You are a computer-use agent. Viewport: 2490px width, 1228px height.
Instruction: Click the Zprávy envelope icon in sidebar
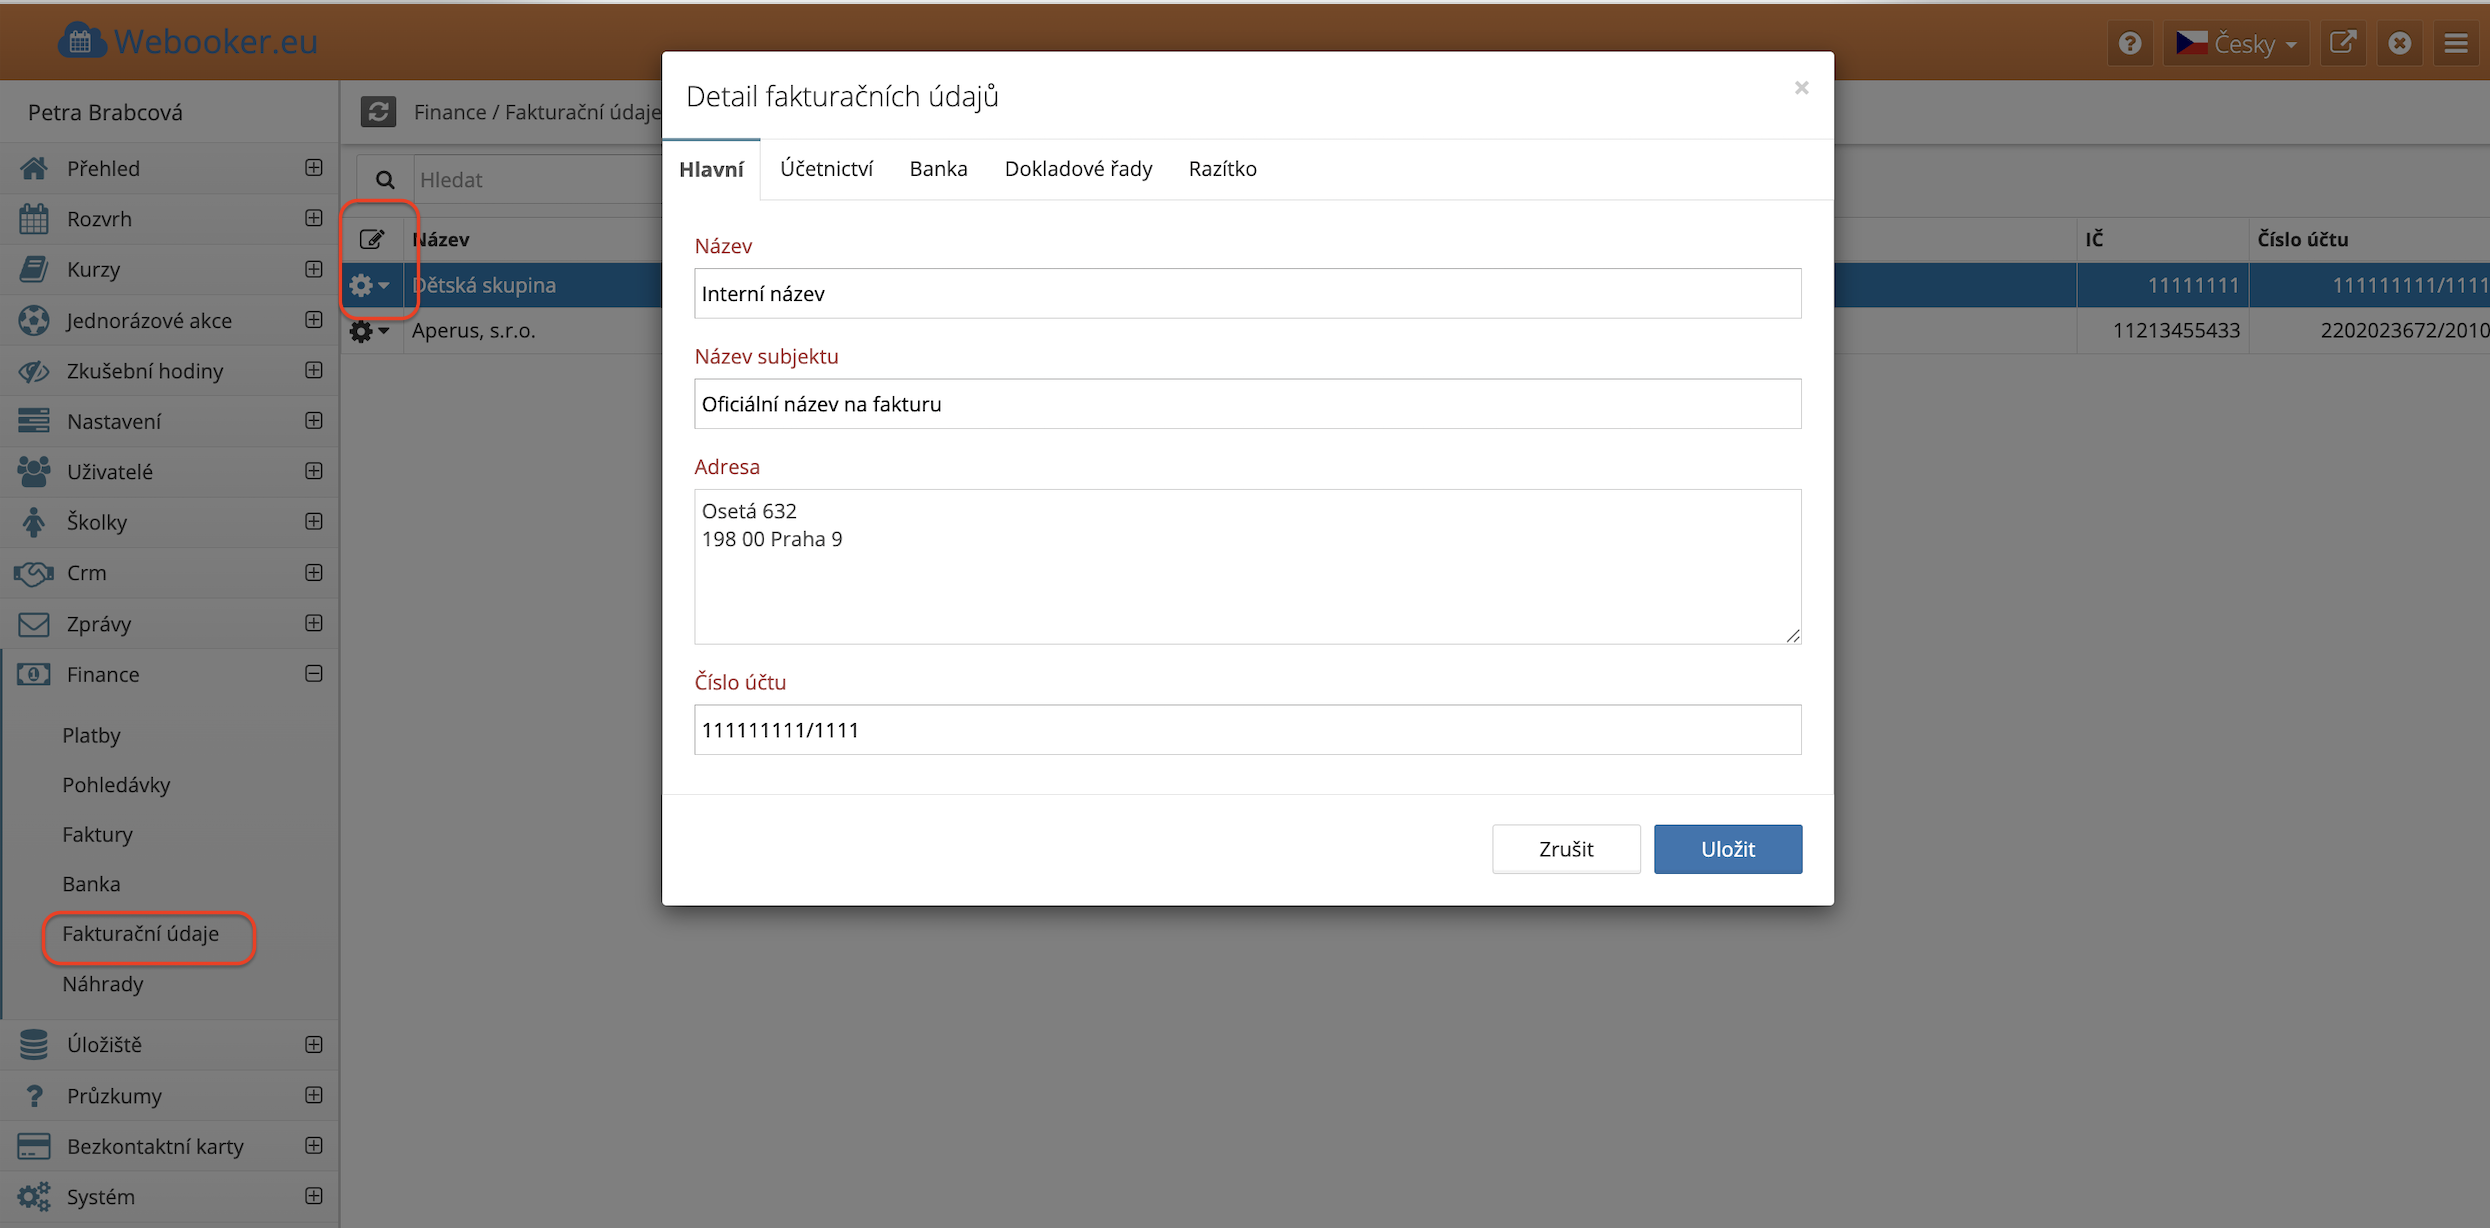33,624
